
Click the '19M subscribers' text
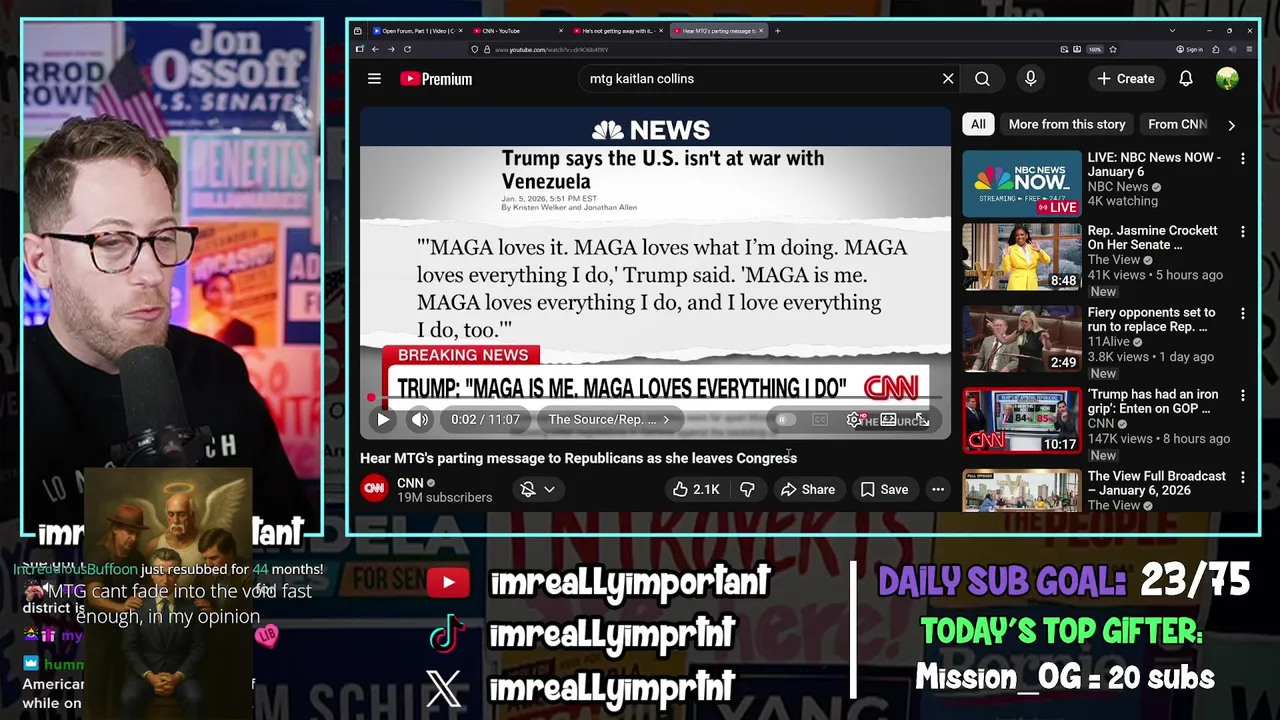[444, 497]
